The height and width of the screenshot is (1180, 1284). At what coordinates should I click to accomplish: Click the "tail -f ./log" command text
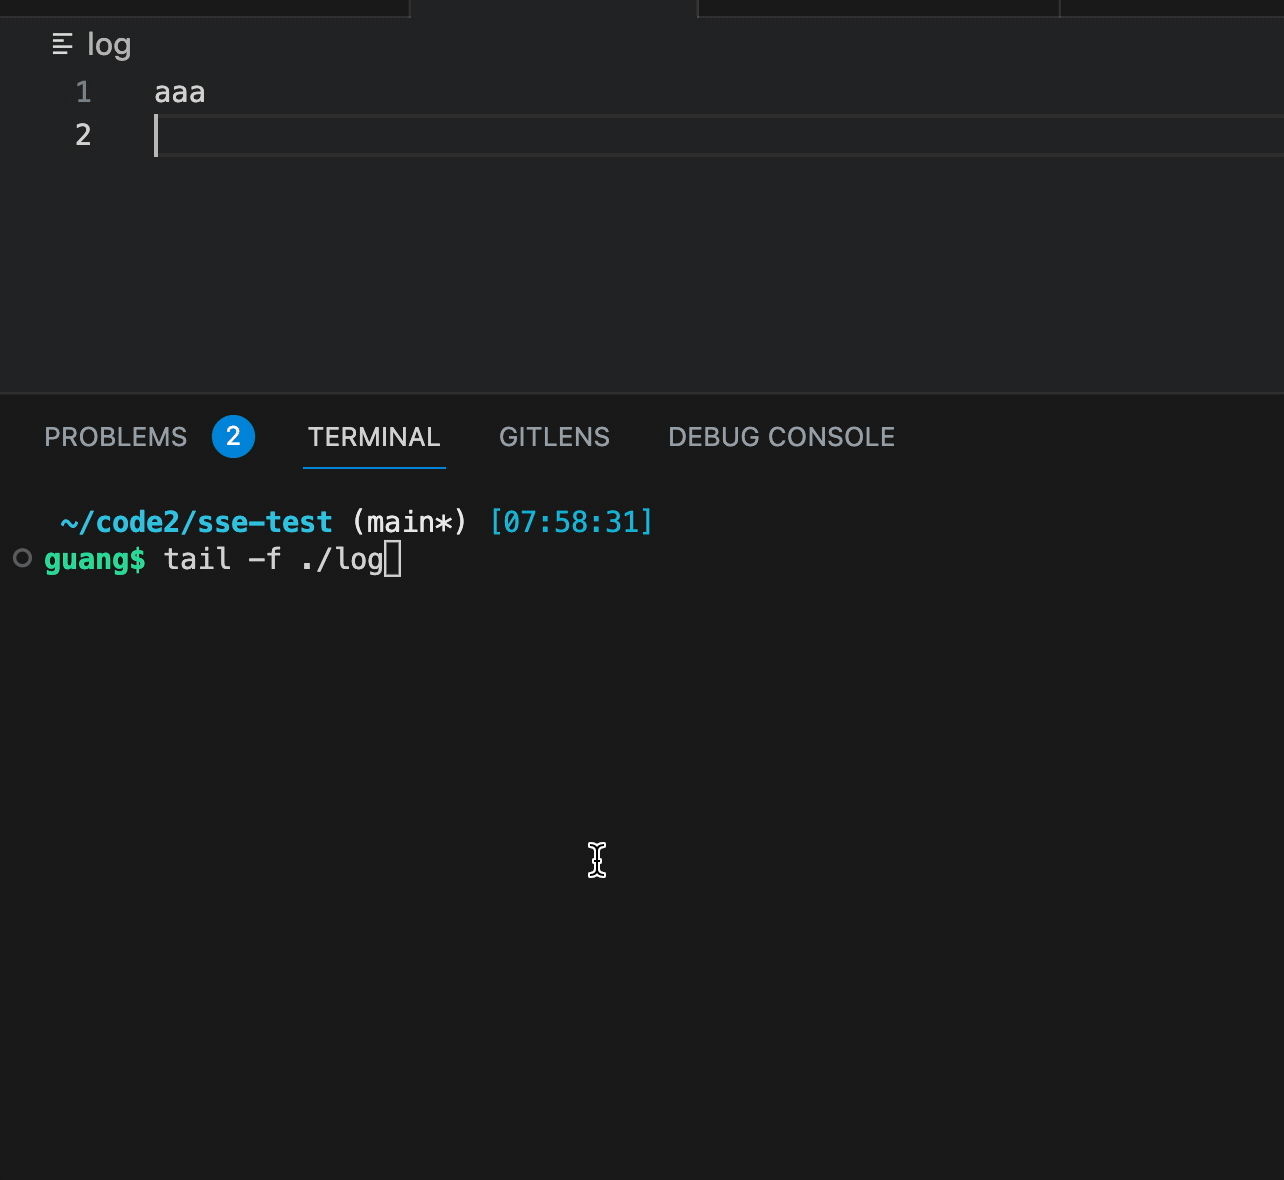[x=273, y=559]
